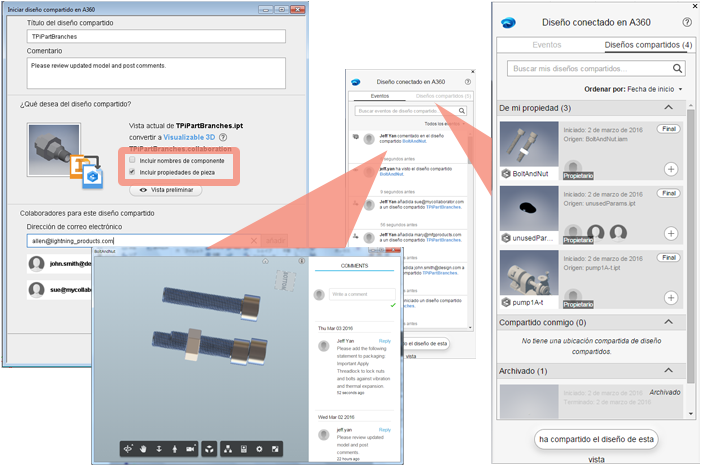Select the First Person walk tool
701x467 pixels.
[175, 449]
